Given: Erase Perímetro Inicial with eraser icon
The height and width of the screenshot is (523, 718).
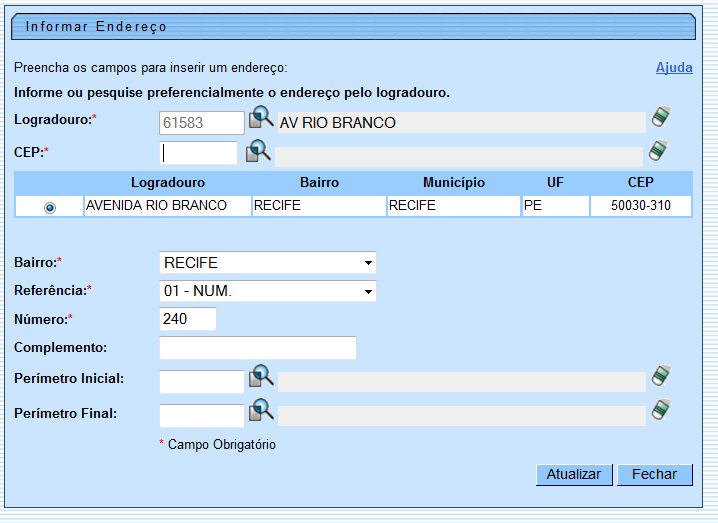Looking at the screenshot, I should pyautogui.click(x=660, y=376).
